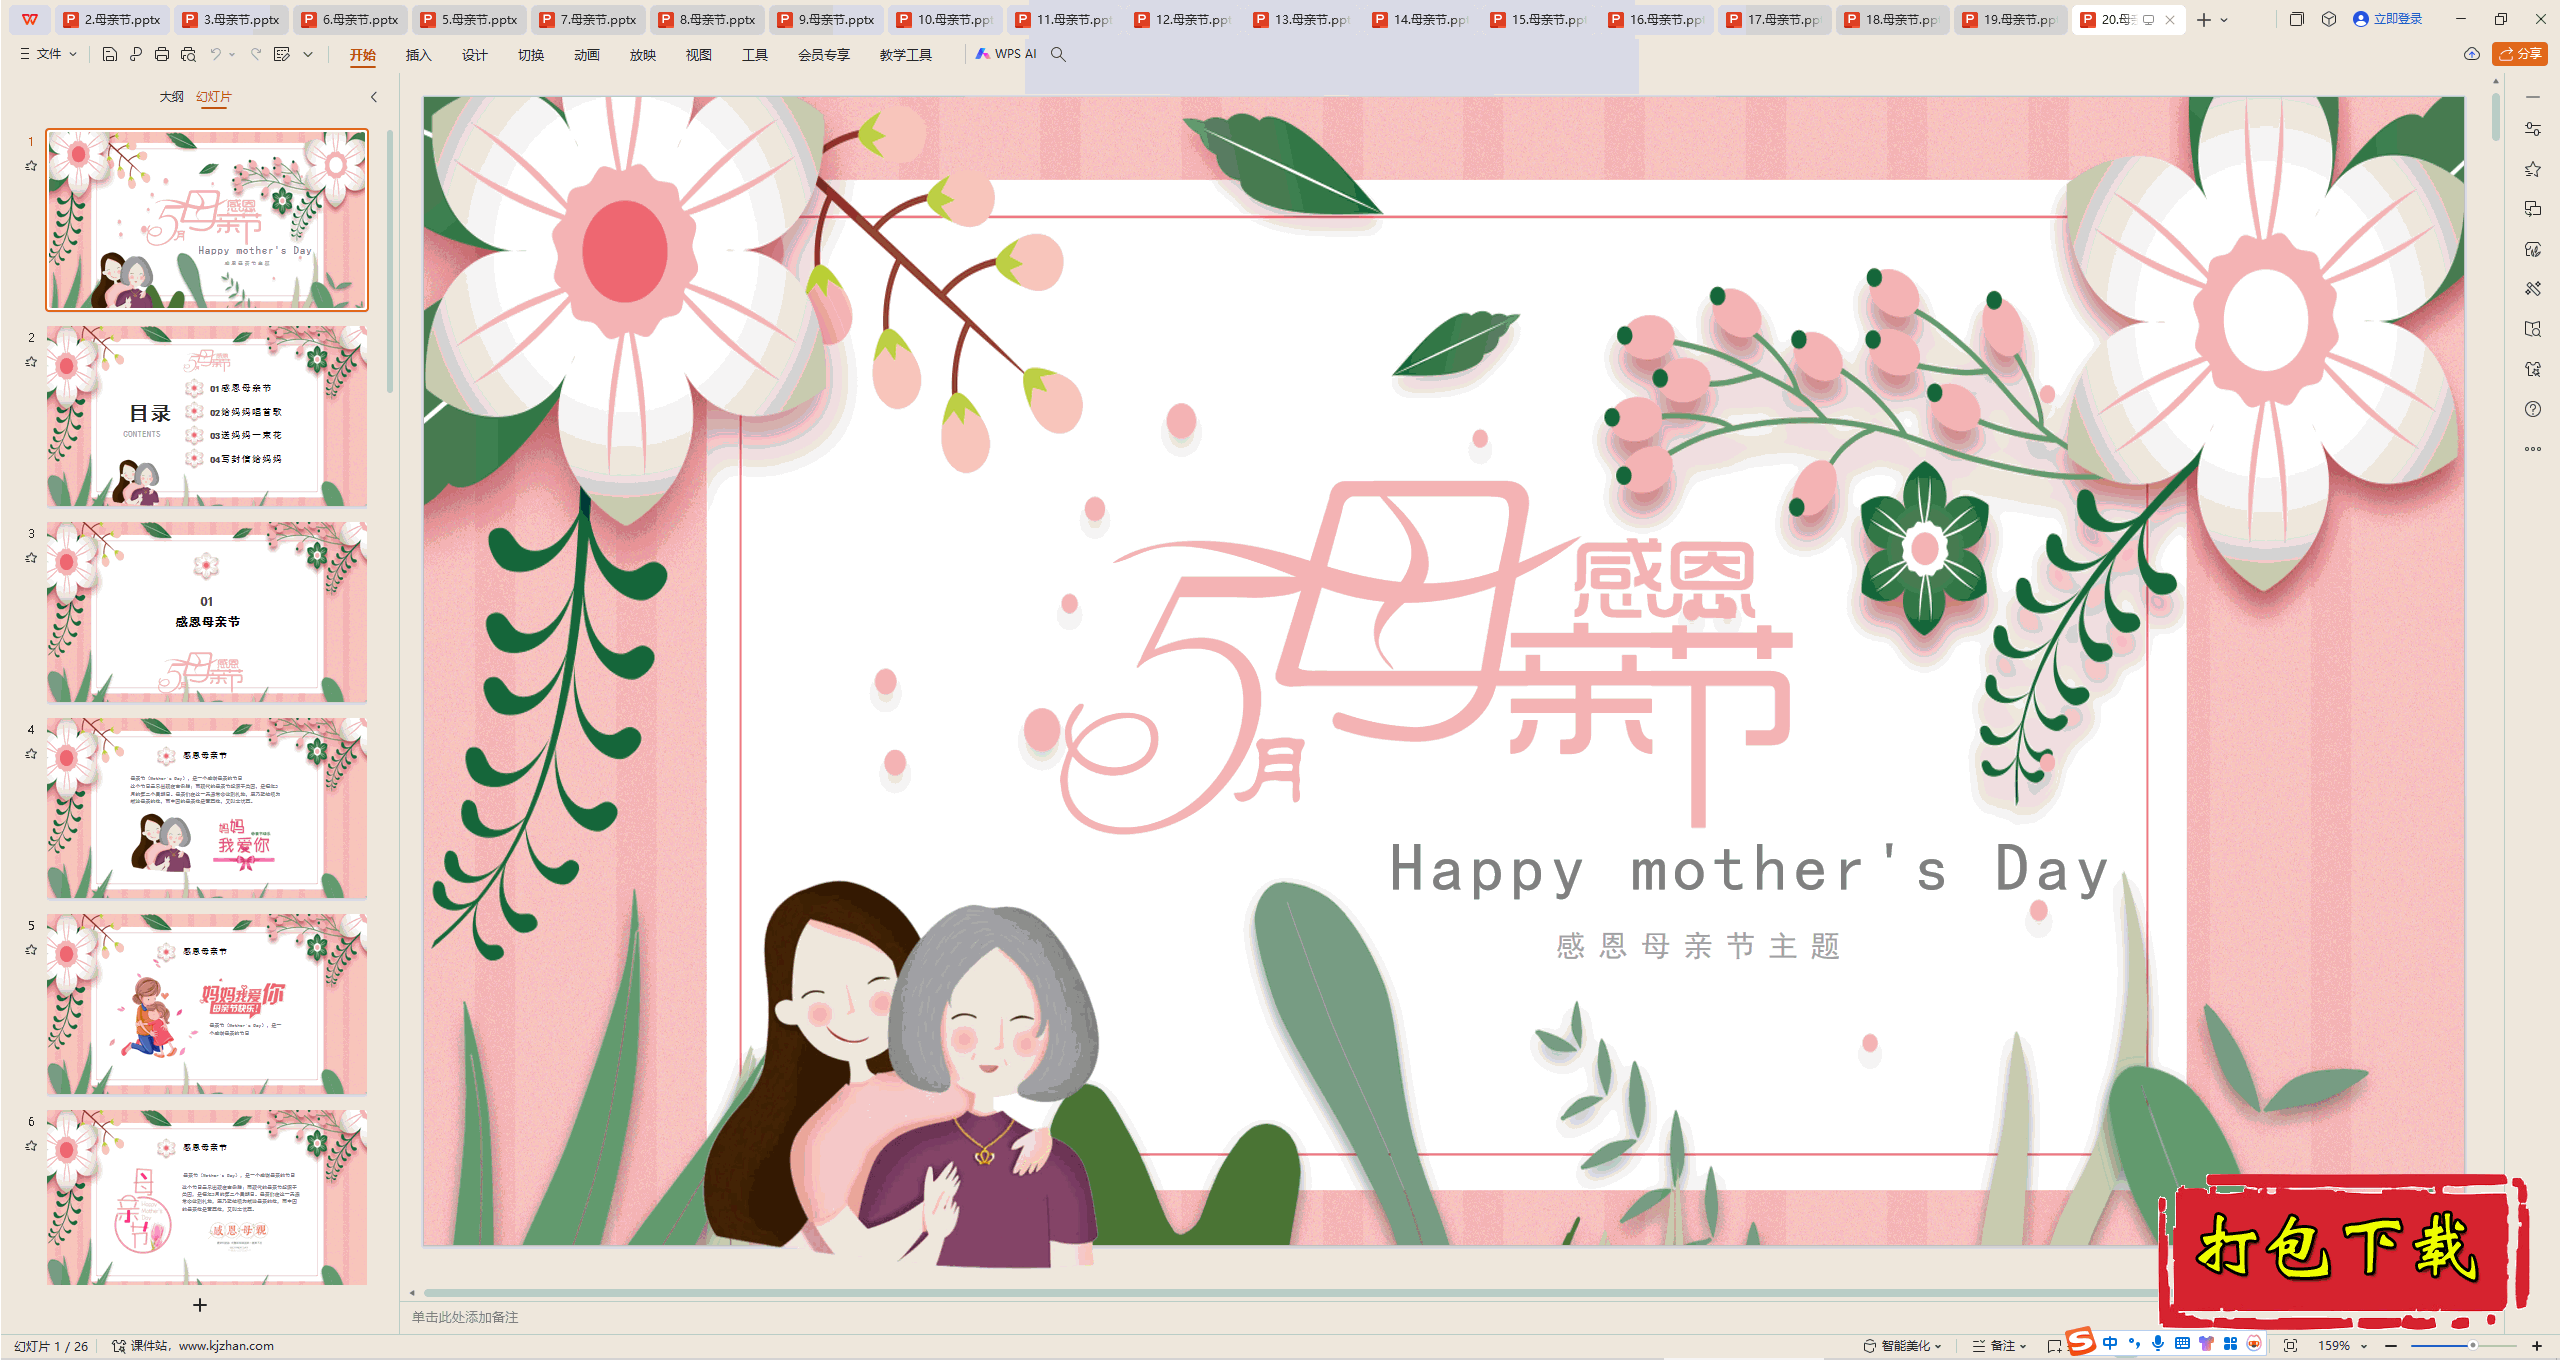Select slide 2 thumbnail with 目录 contents
This screenshot has height=1360, width=2560.
207,416
